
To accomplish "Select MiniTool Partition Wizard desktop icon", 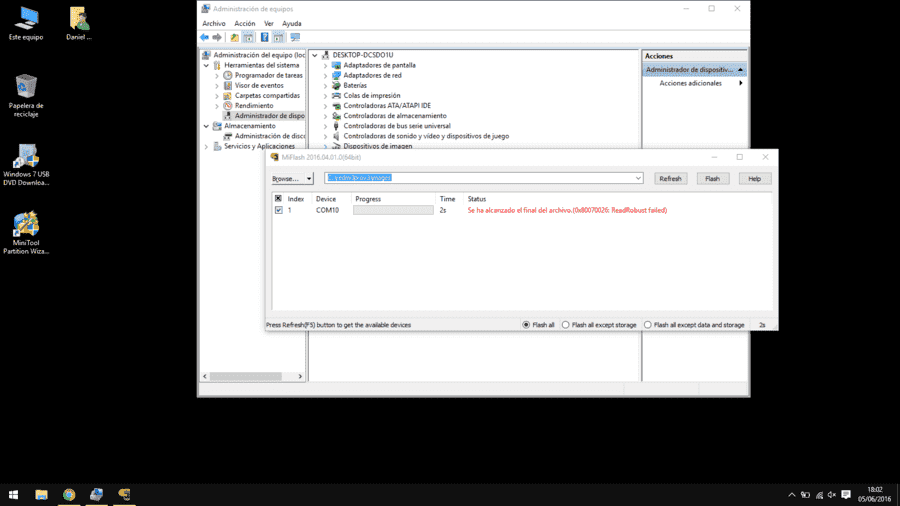I will tap(26, 233).
